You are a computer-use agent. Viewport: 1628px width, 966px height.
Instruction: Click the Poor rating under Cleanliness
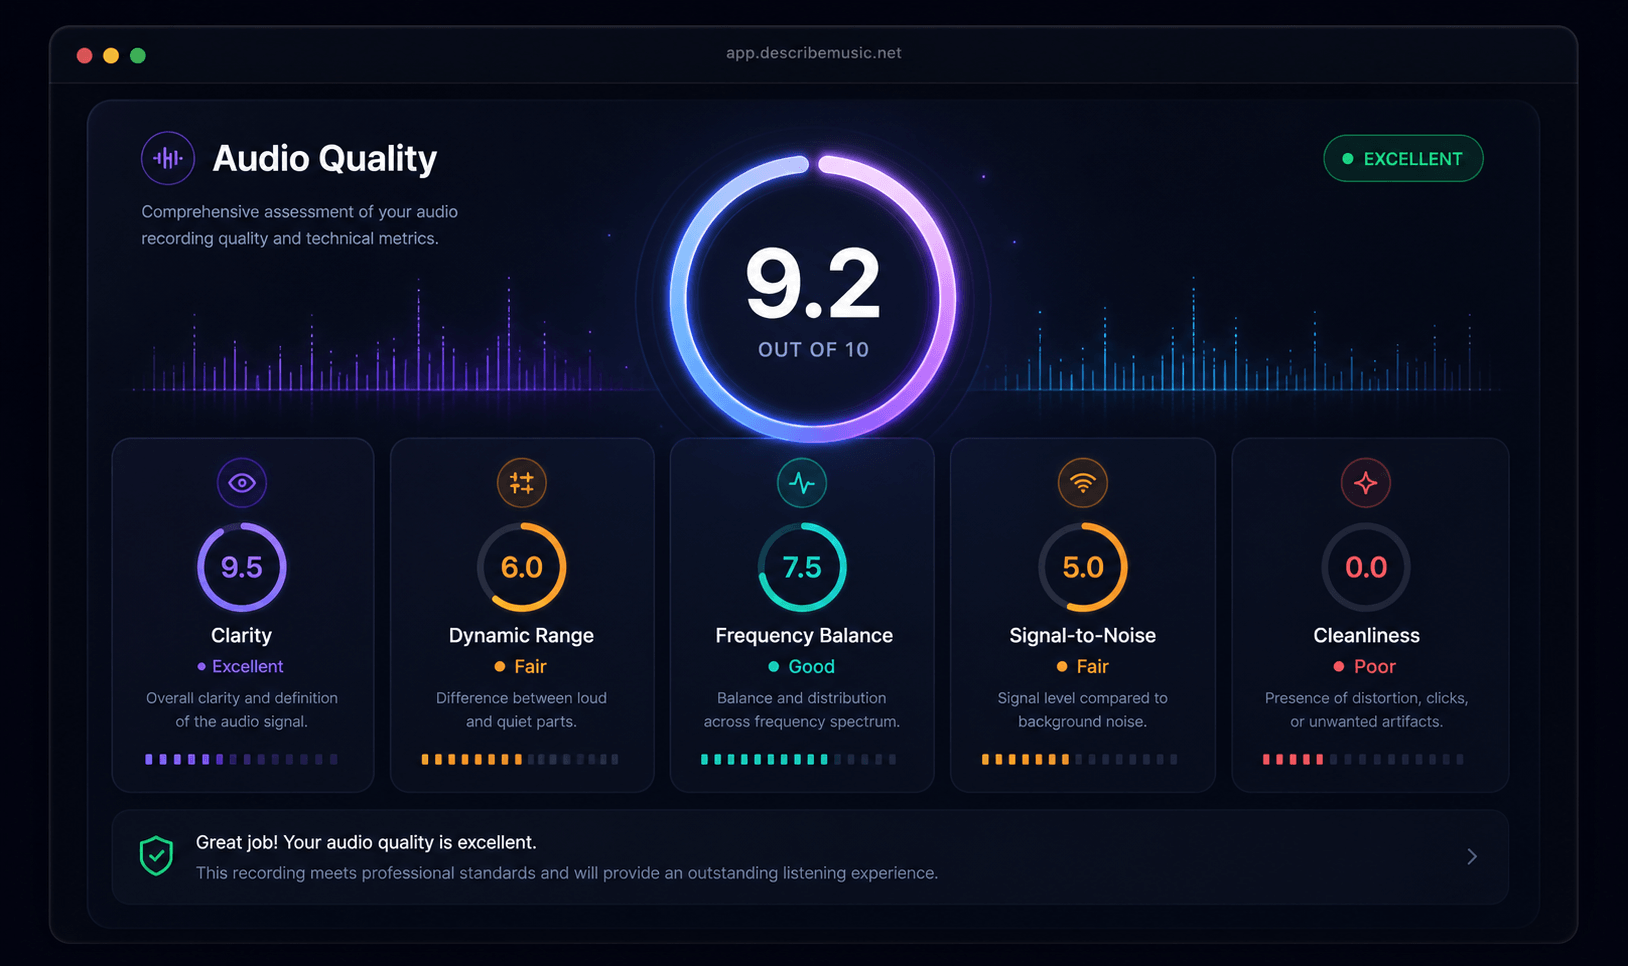point(1364,666)
